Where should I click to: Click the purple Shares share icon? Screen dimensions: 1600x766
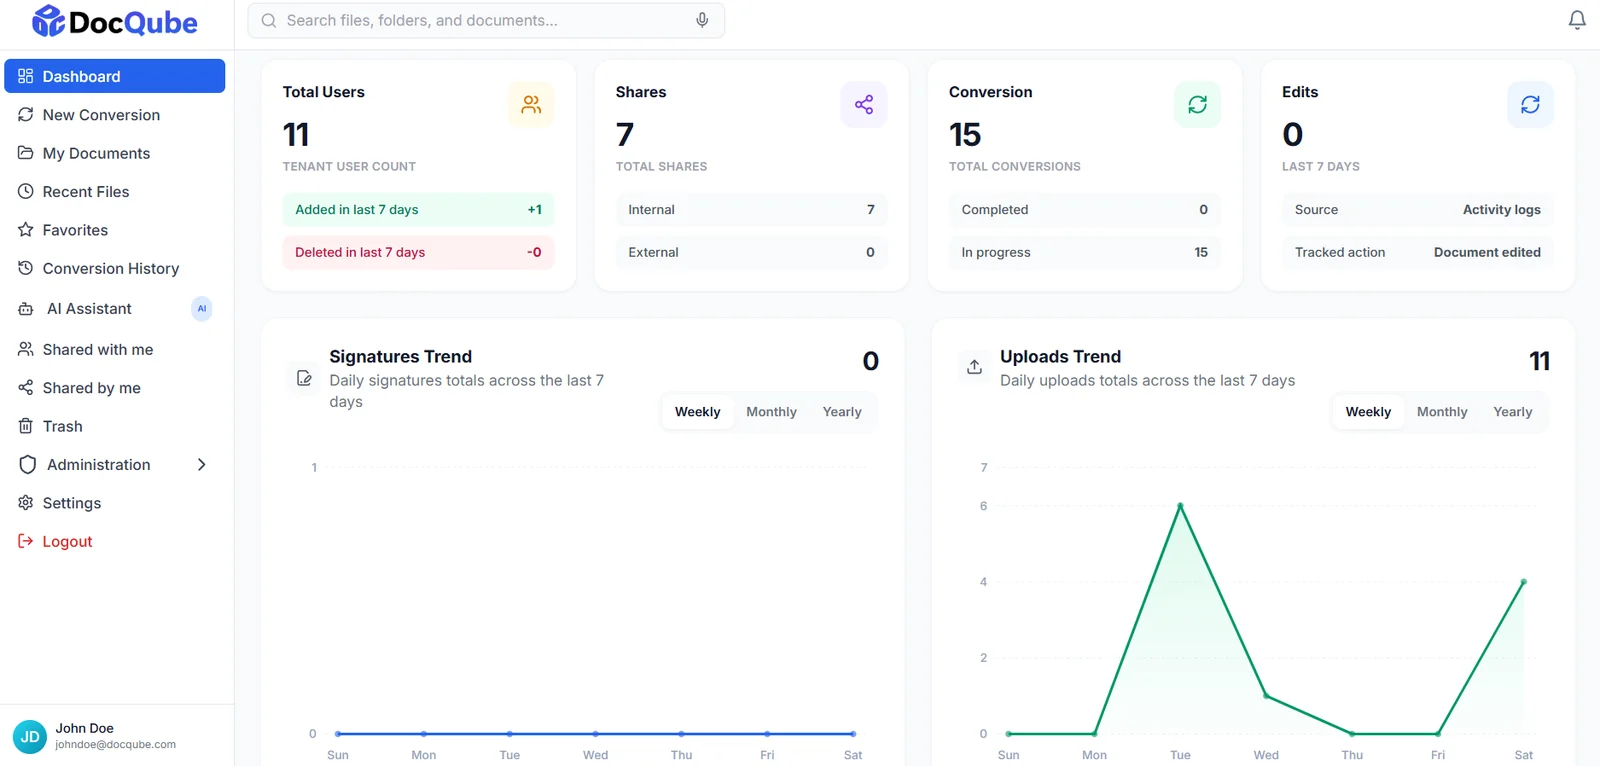click(x=864, y=104)
